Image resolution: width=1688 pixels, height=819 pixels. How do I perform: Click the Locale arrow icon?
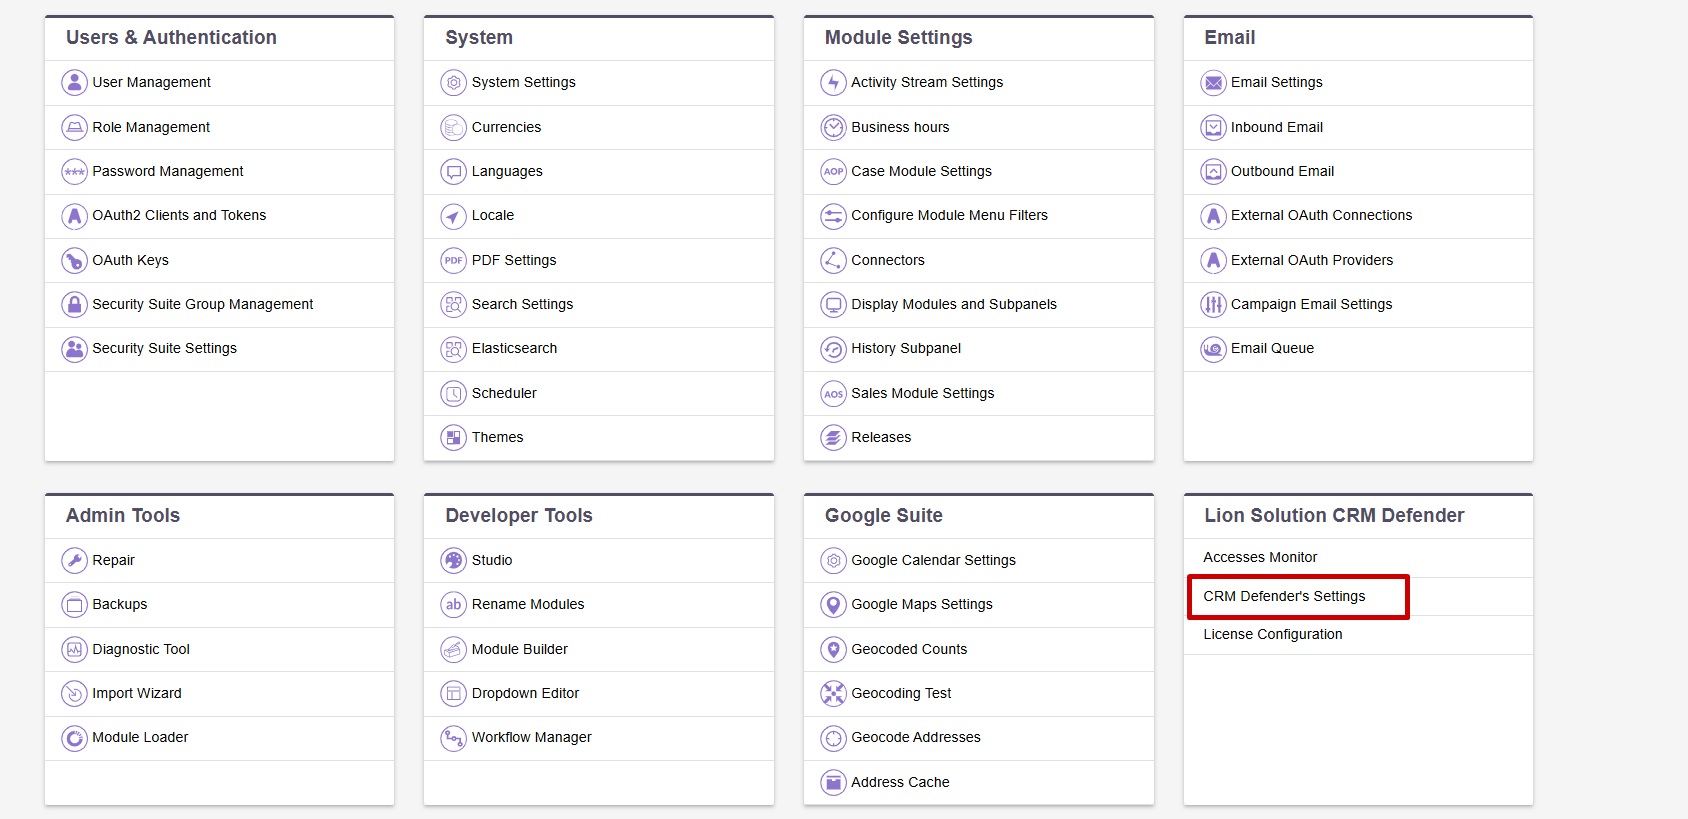click(x=454, y=215)
